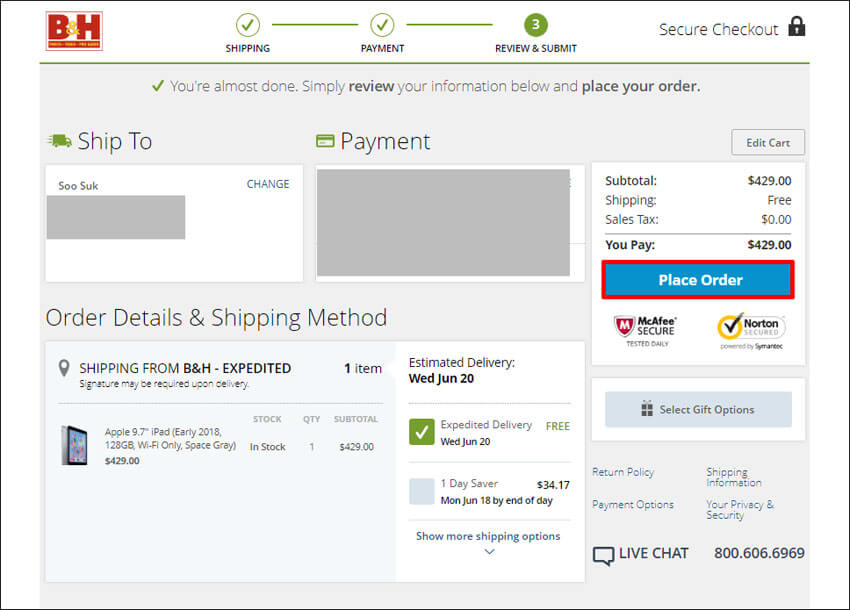Click the Shipping Free value in summary

click(779, 200)
